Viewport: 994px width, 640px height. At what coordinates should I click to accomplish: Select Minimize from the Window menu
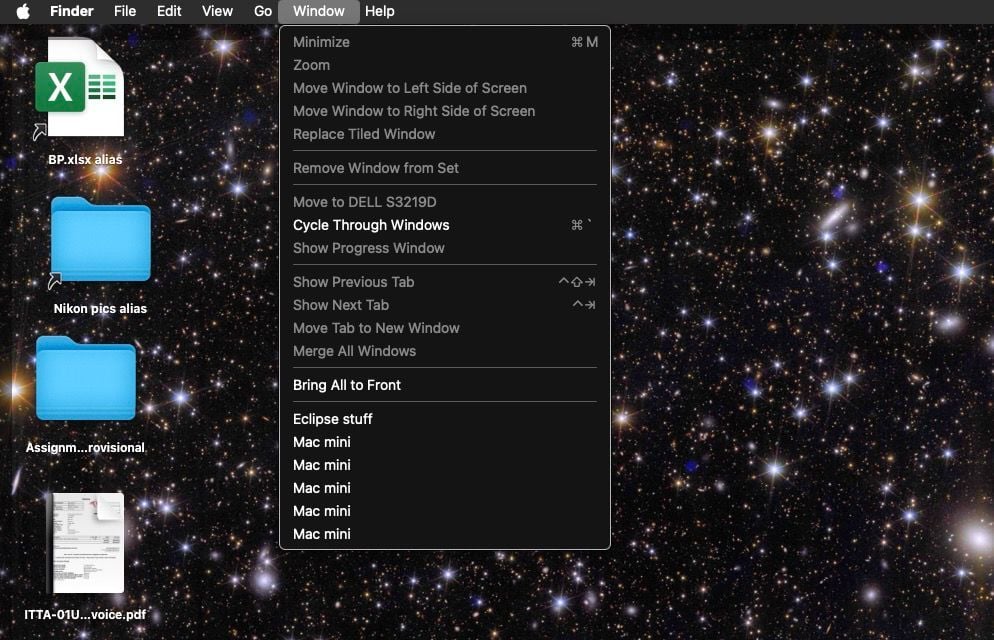(x=320, y=42)
